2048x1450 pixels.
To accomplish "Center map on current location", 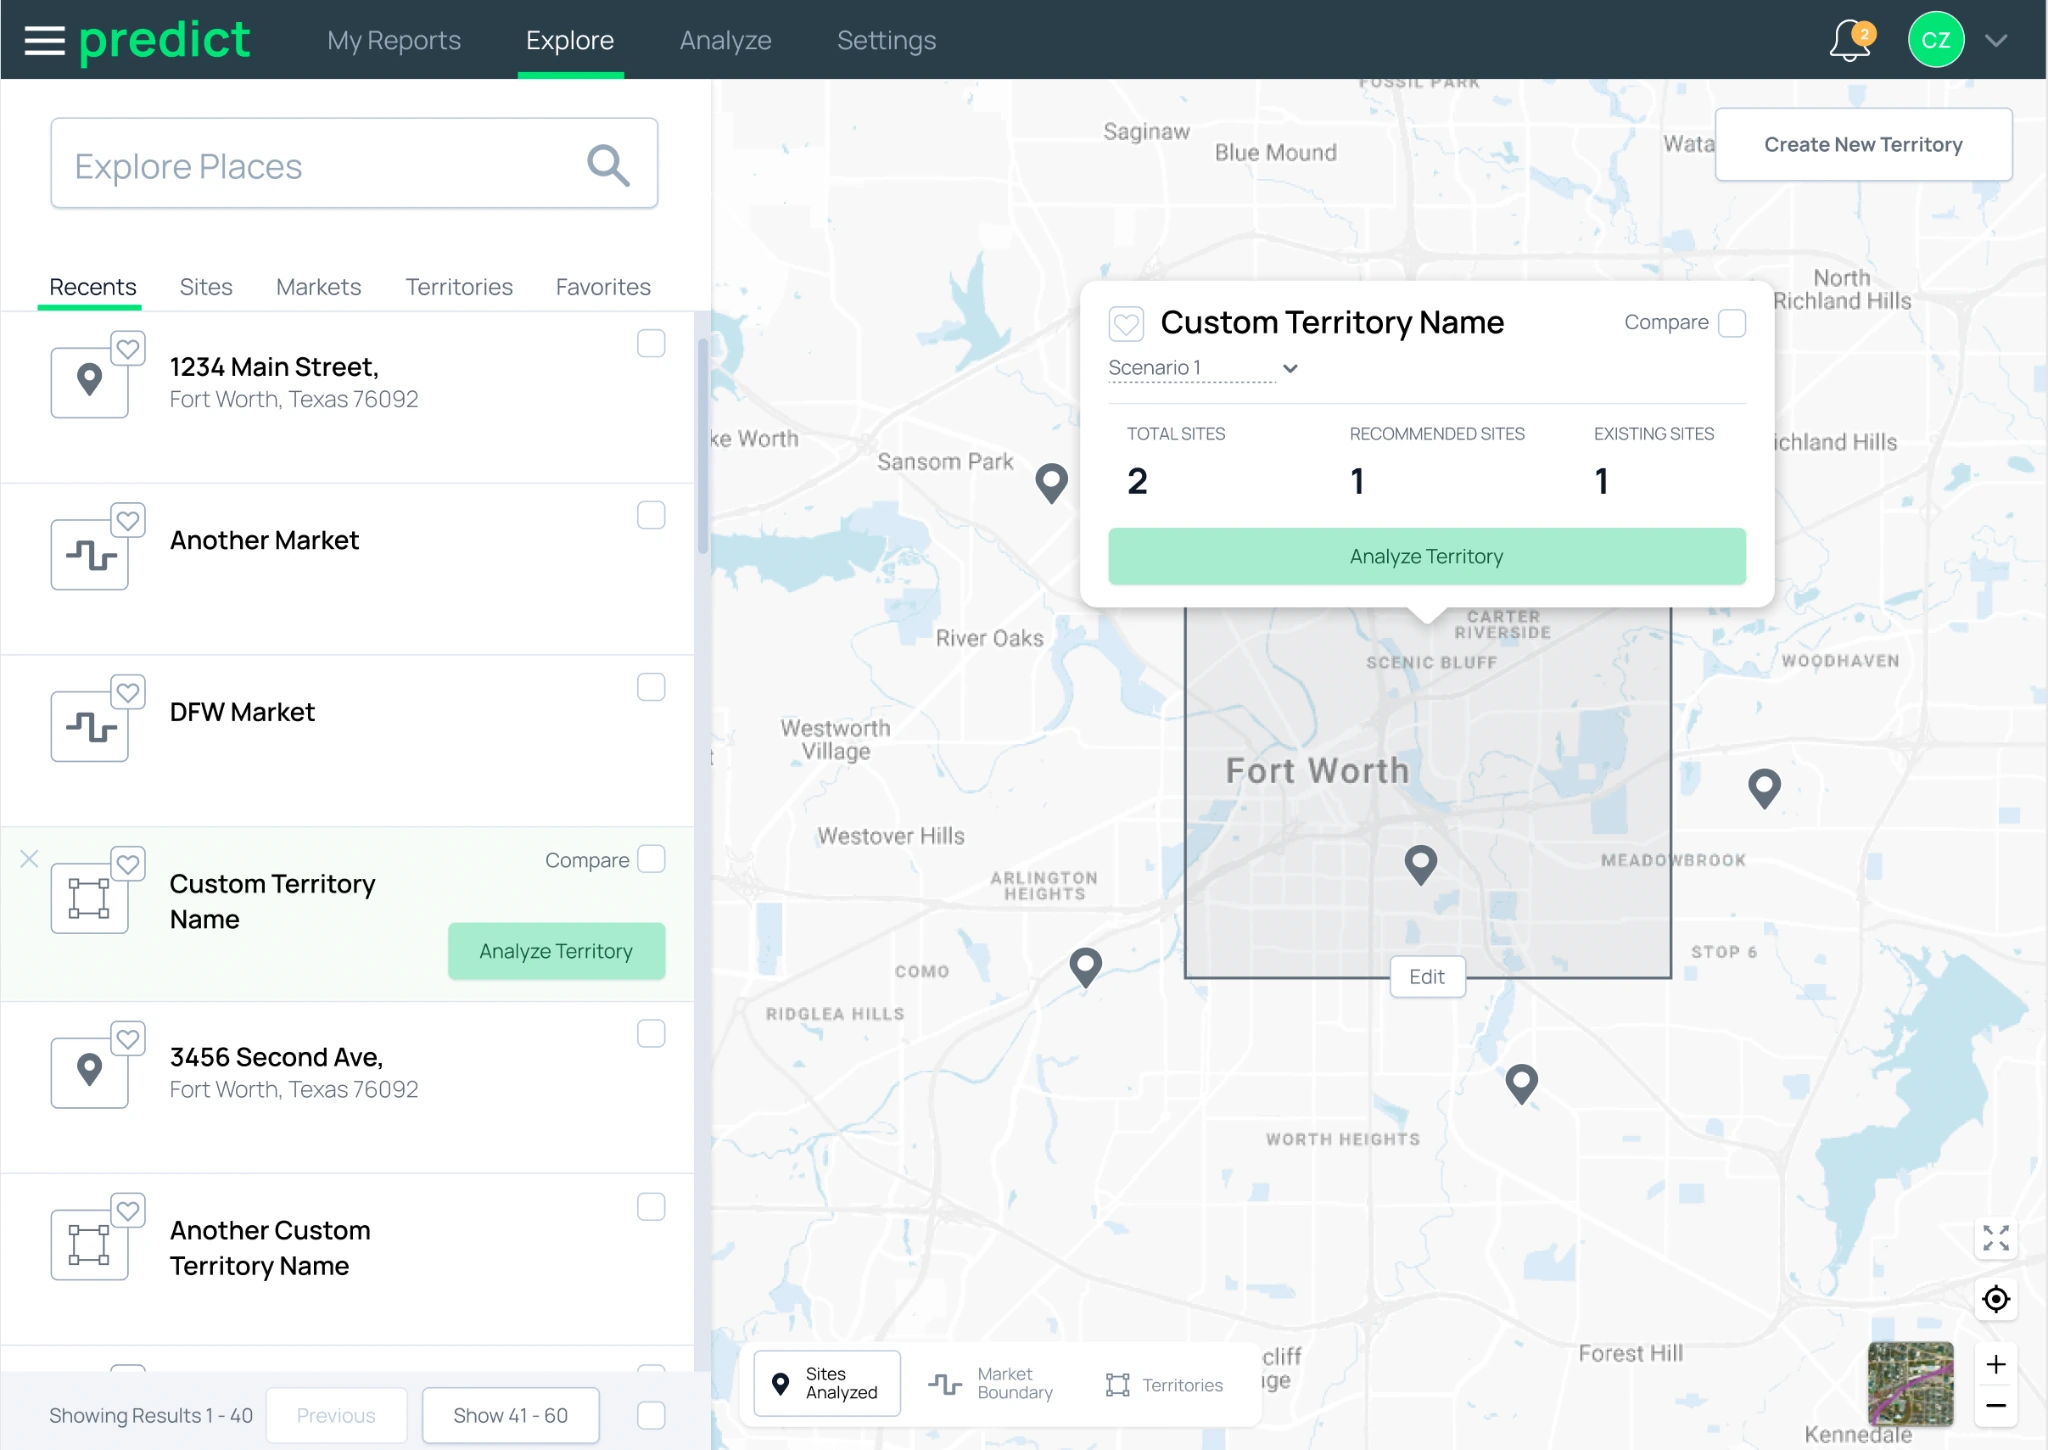I will tap(1996, 1299).
